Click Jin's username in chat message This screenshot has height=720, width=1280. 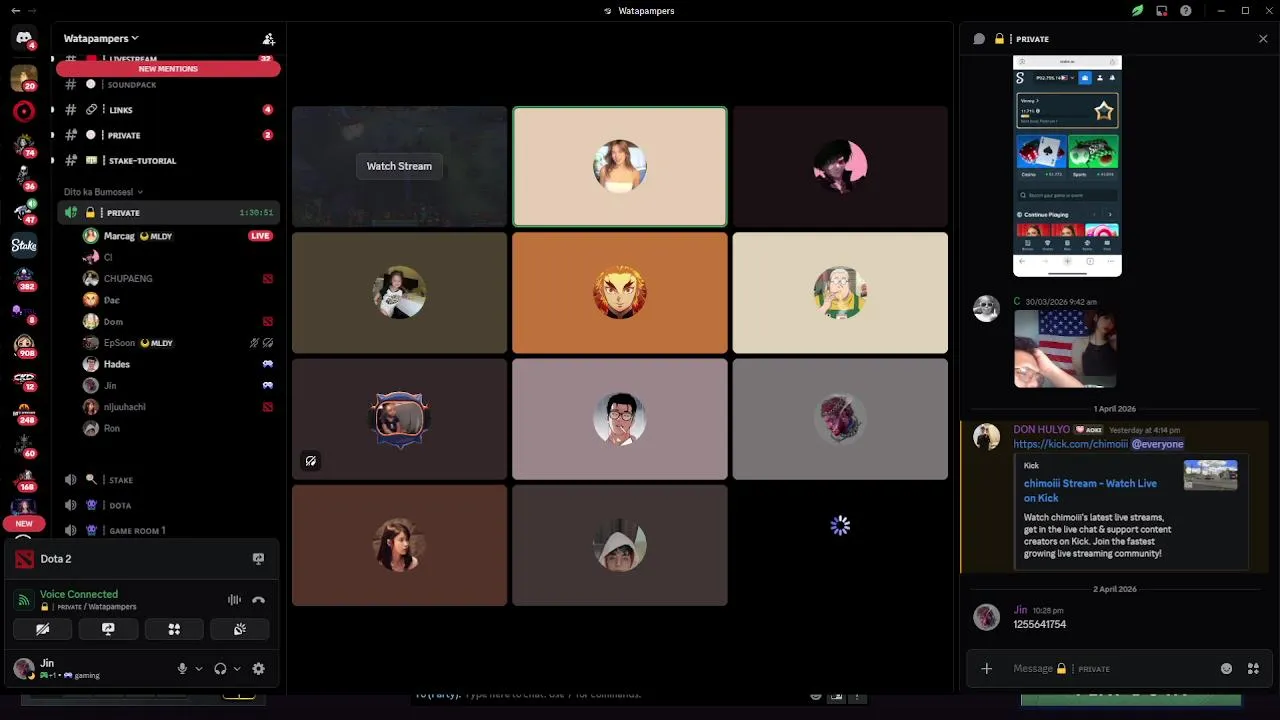(1020, 610)
